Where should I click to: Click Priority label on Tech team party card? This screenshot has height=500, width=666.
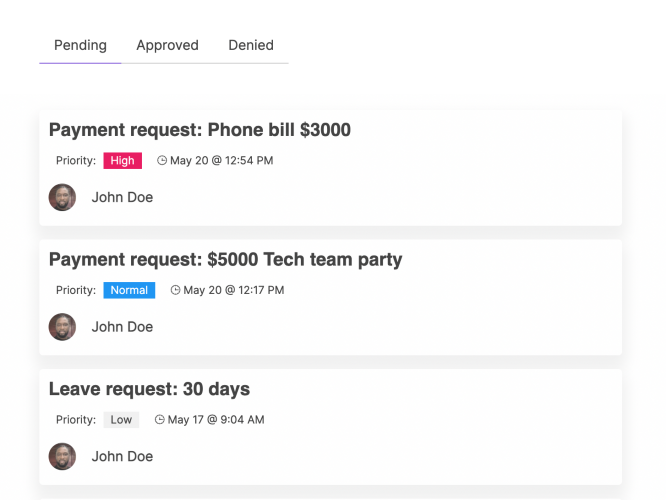coord(76,290)
